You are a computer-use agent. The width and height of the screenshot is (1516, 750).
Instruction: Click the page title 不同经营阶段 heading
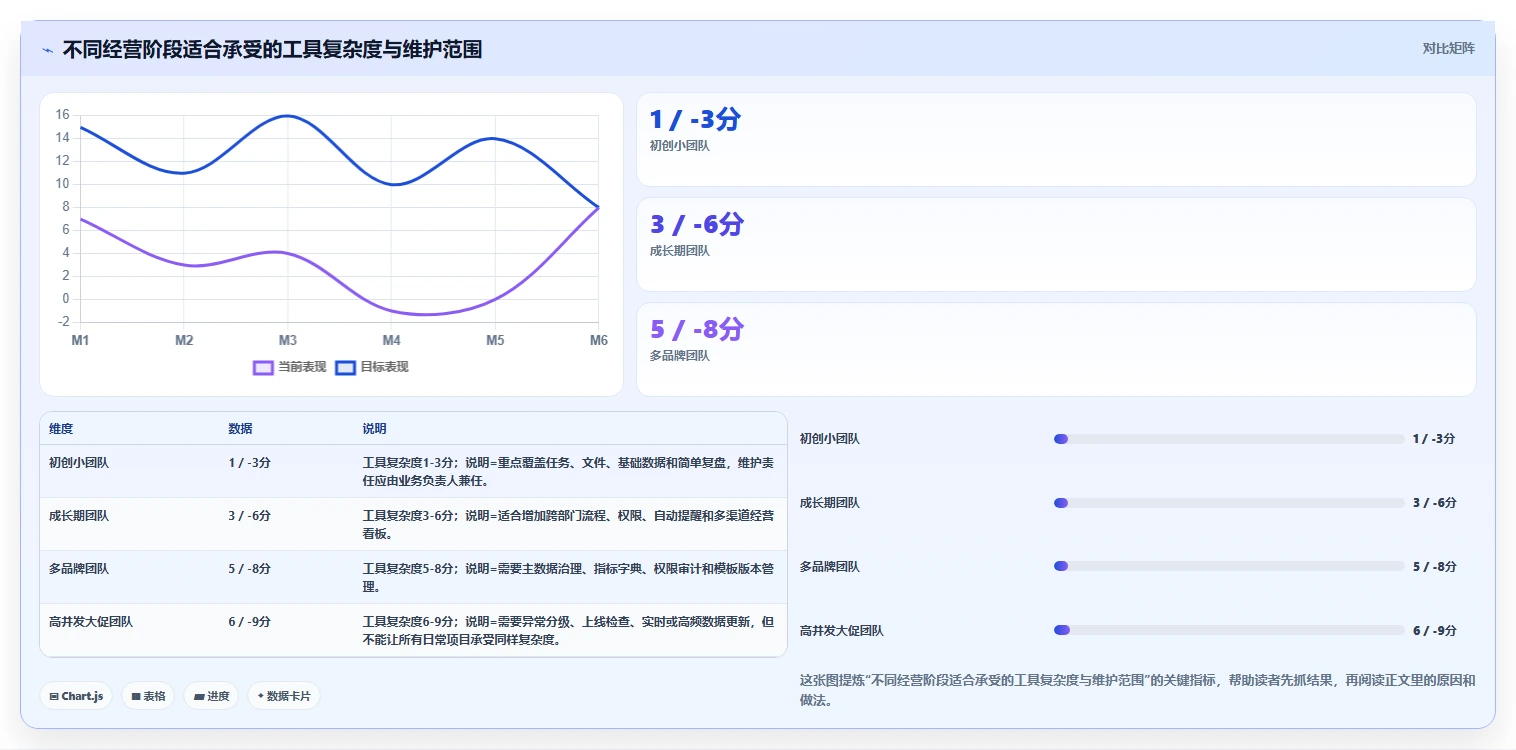click(x=272, y=49)
